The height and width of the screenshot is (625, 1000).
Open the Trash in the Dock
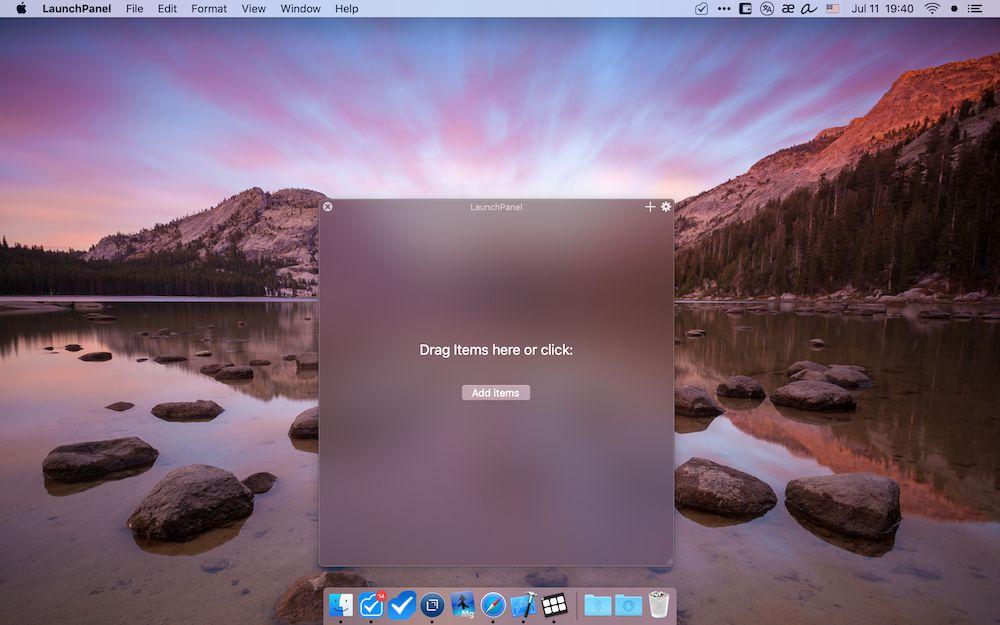[x=659, y=605]
